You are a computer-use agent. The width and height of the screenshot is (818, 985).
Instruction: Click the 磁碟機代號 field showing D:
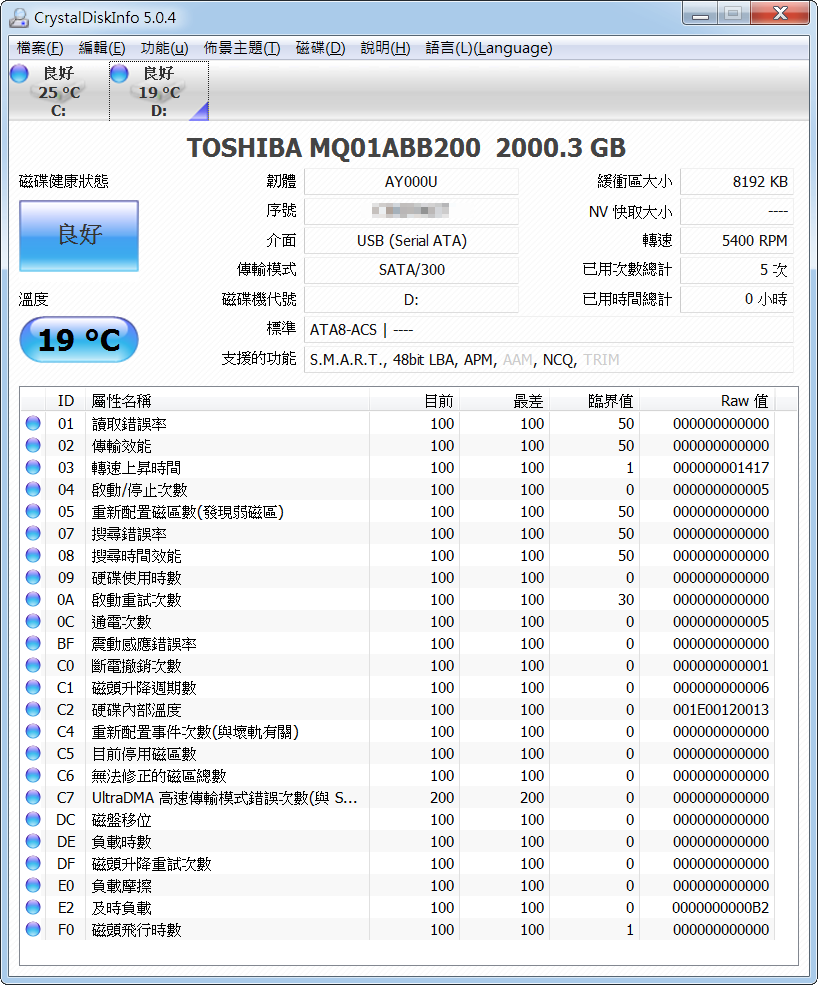(x=412, y=300)
